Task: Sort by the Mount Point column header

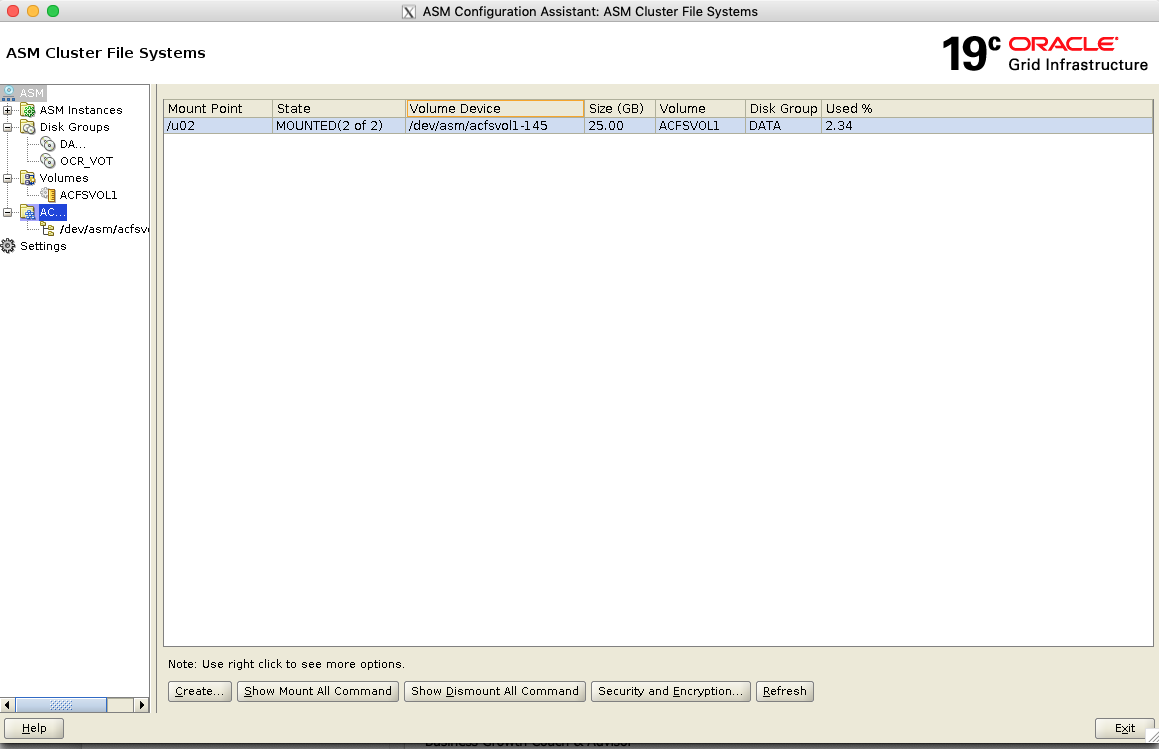Action: (x=218, y=109)
